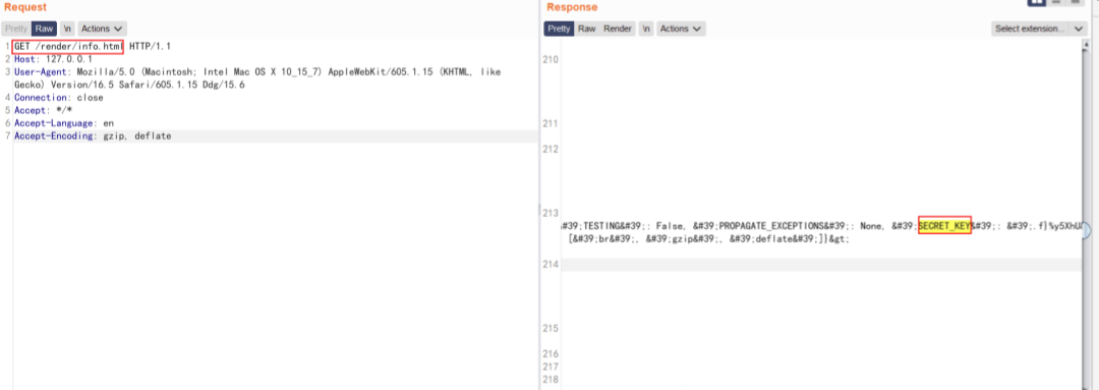Image resolution: width=1099 pixels, height=390 pixels.
Task: Select Raw view in the Request pane
Action: pos(44,29)
